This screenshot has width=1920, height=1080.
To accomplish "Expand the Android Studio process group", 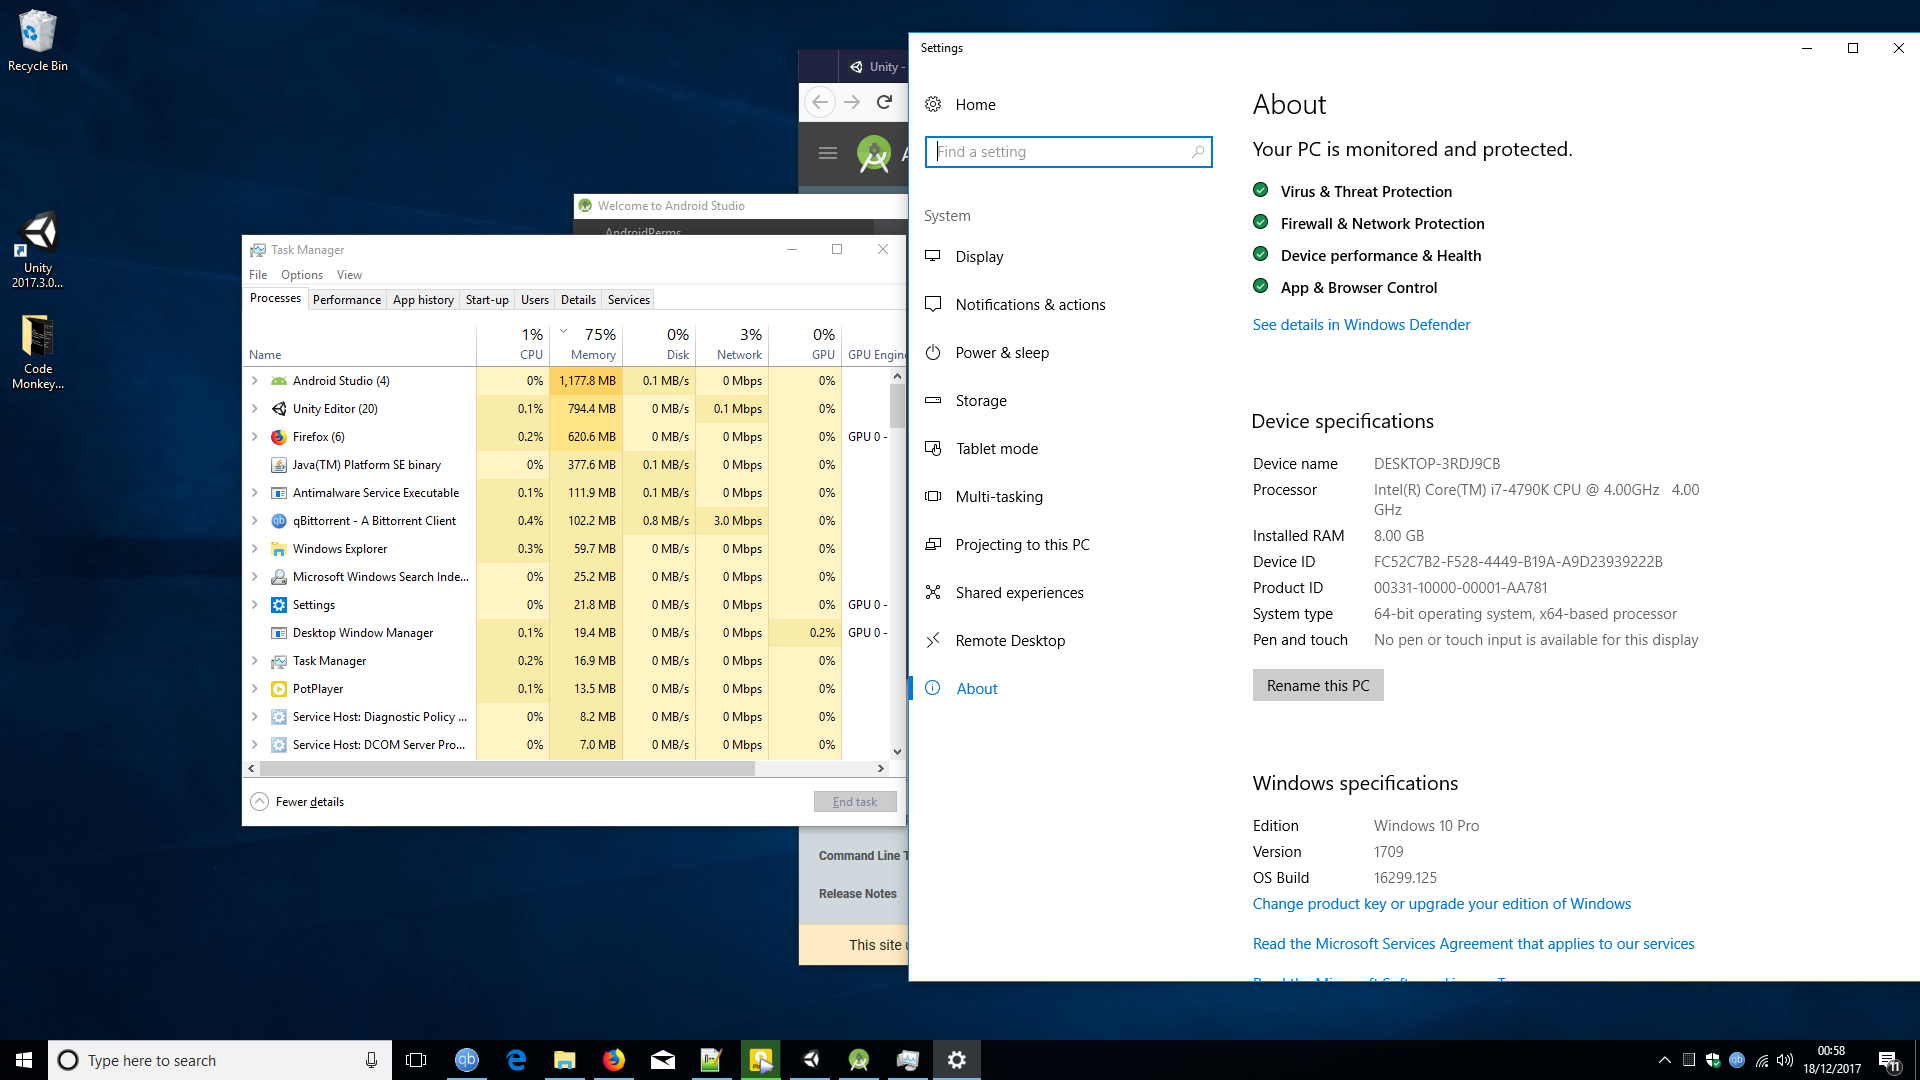I will [x=255, y=381].
